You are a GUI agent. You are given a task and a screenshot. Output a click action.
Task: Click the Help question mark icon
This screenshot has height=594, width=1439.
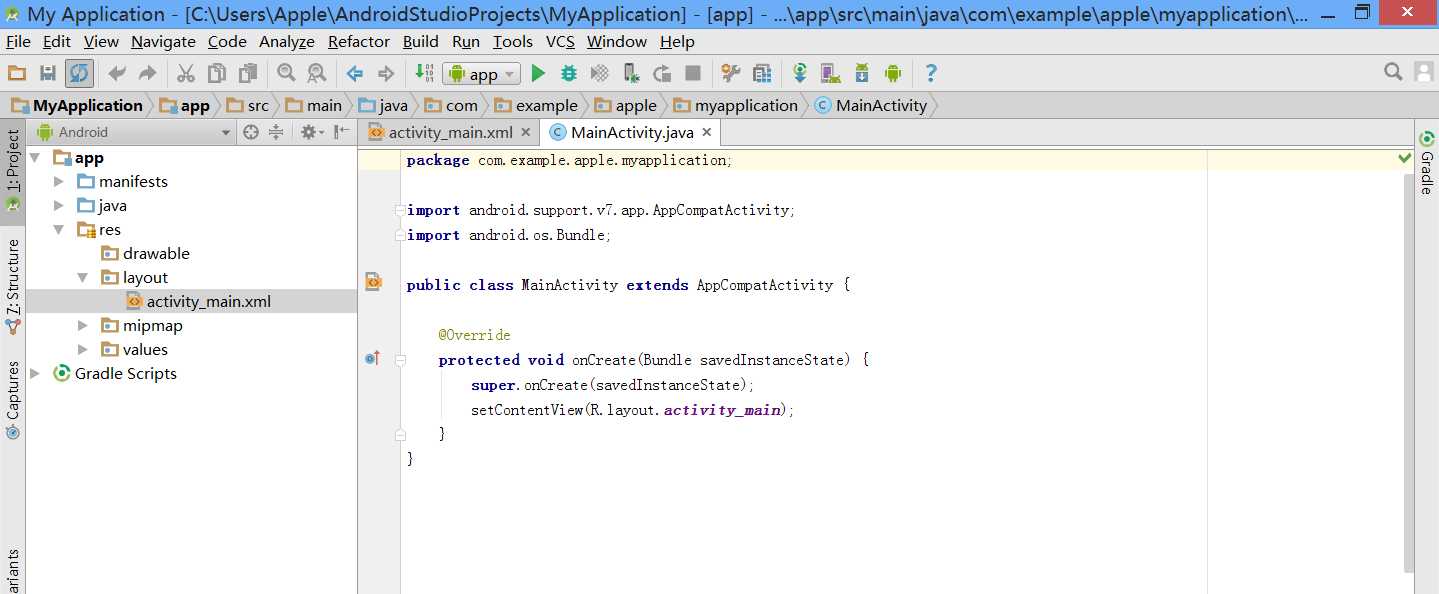click(x=931, y=73)
